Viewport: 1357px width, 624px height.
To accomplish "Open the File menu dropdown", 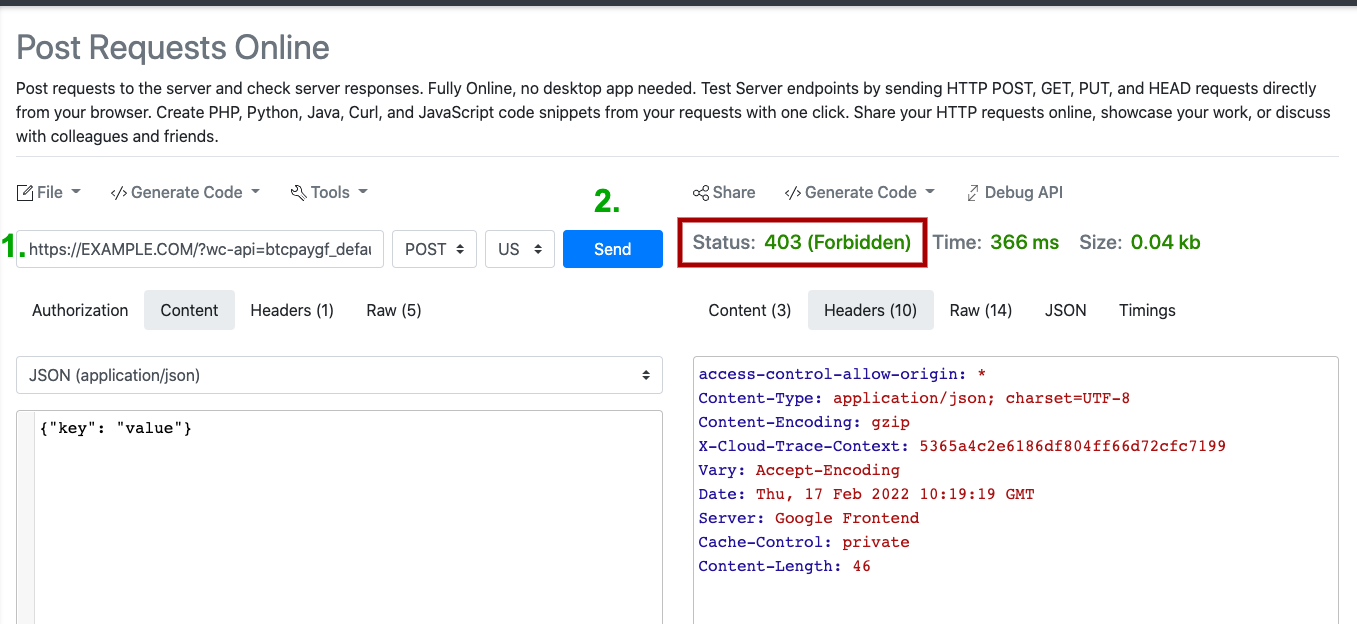I will pyautogui.click(x=49, y=192).
